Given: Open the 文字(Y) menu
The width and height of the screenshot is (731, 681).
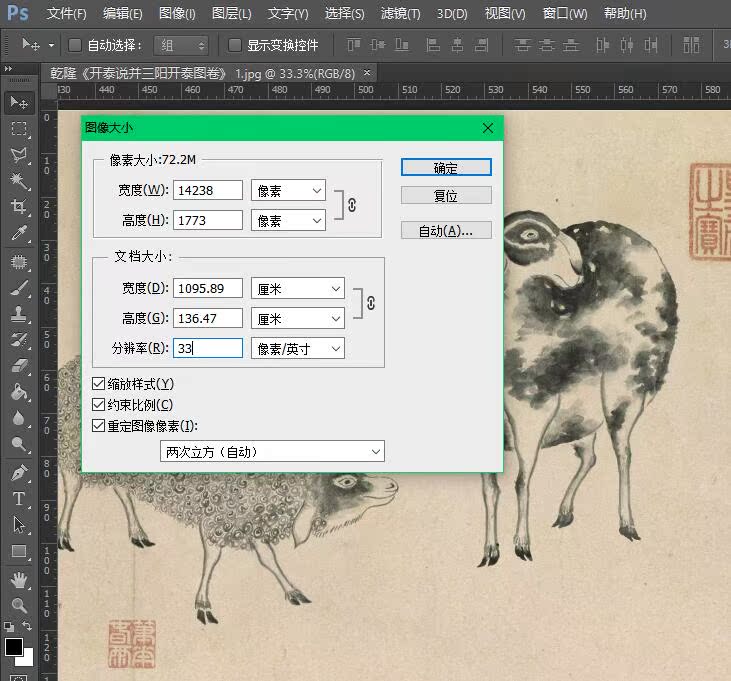Looking at the screenshot, I should [288, 14].
